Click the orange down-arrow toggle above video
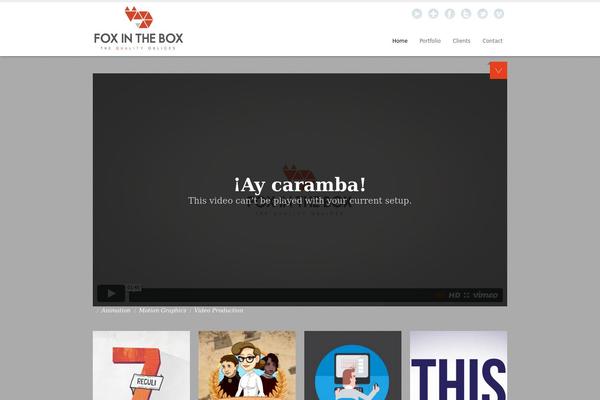The image size is (600, 400). [x=498, y=70]
